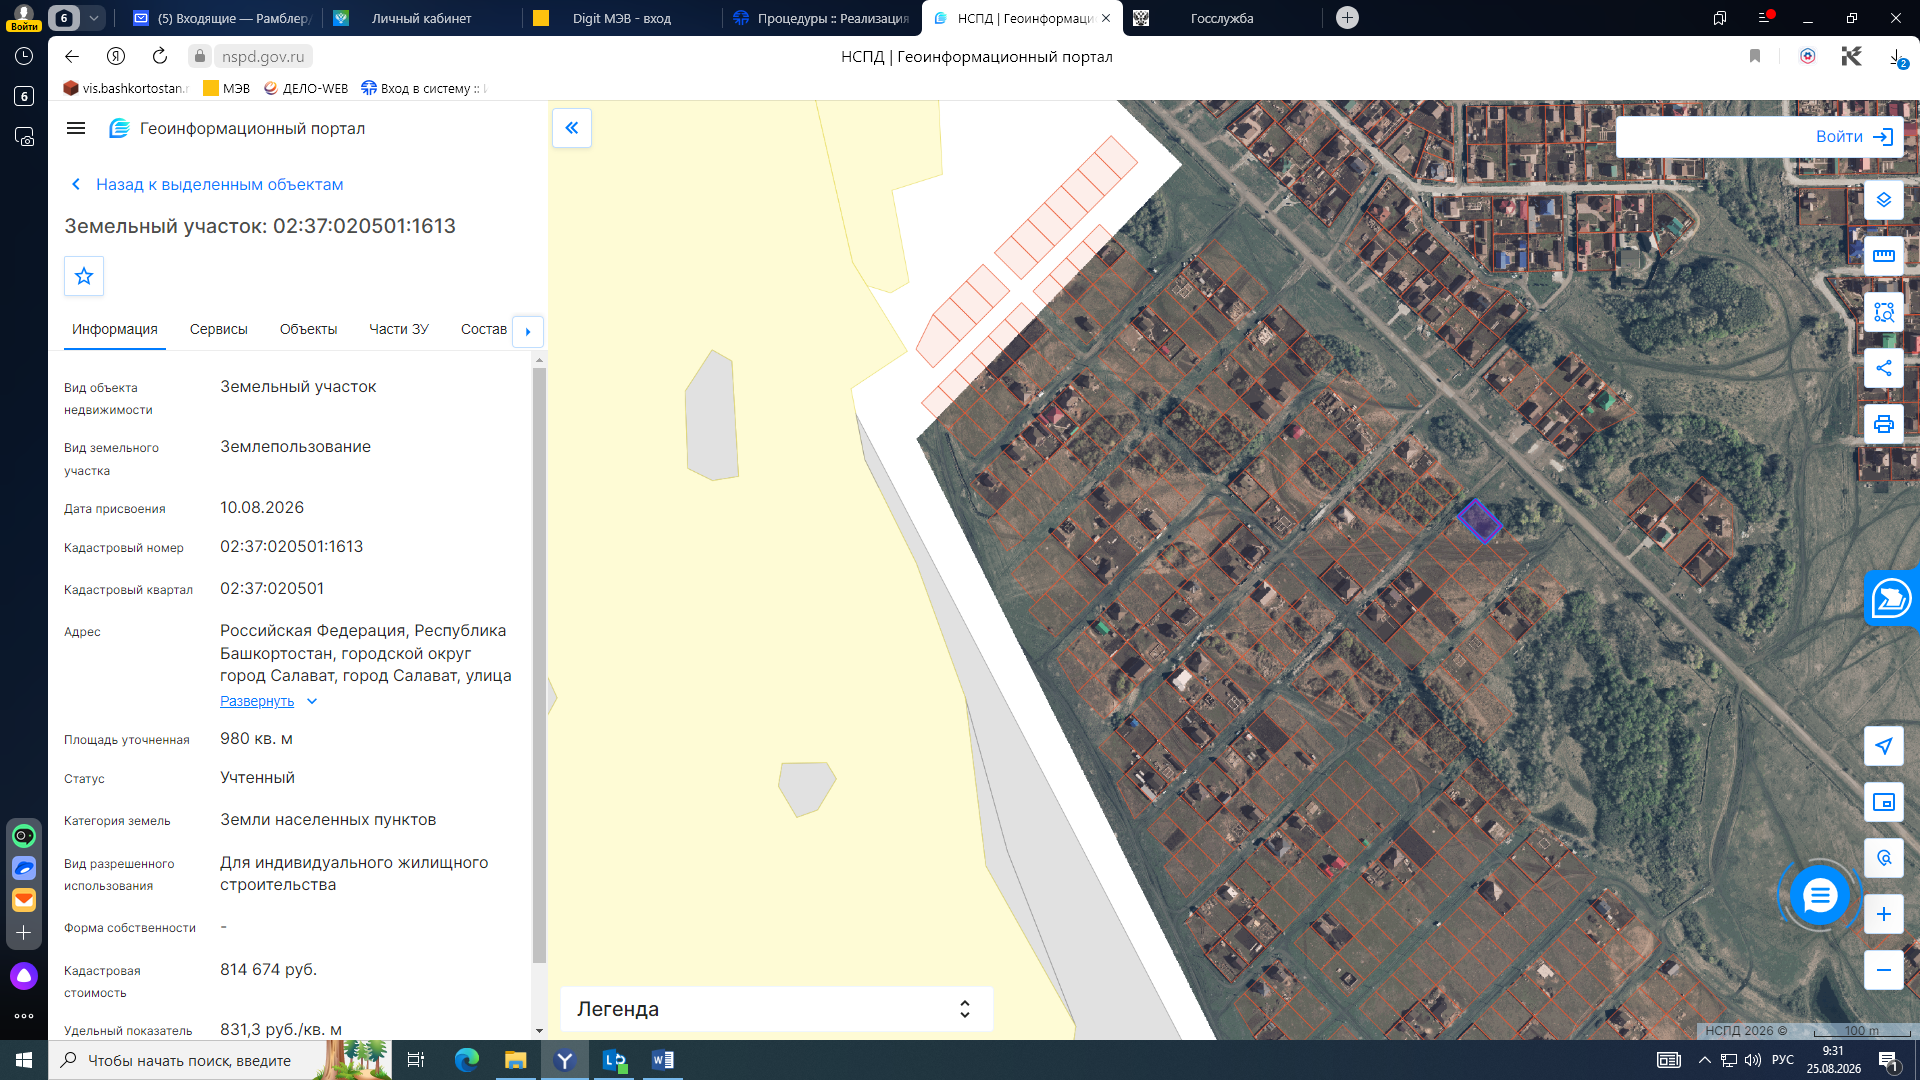Toggle the overview mini-map window
The height and width of the screenshot is (1080, 1920).
1884,802
